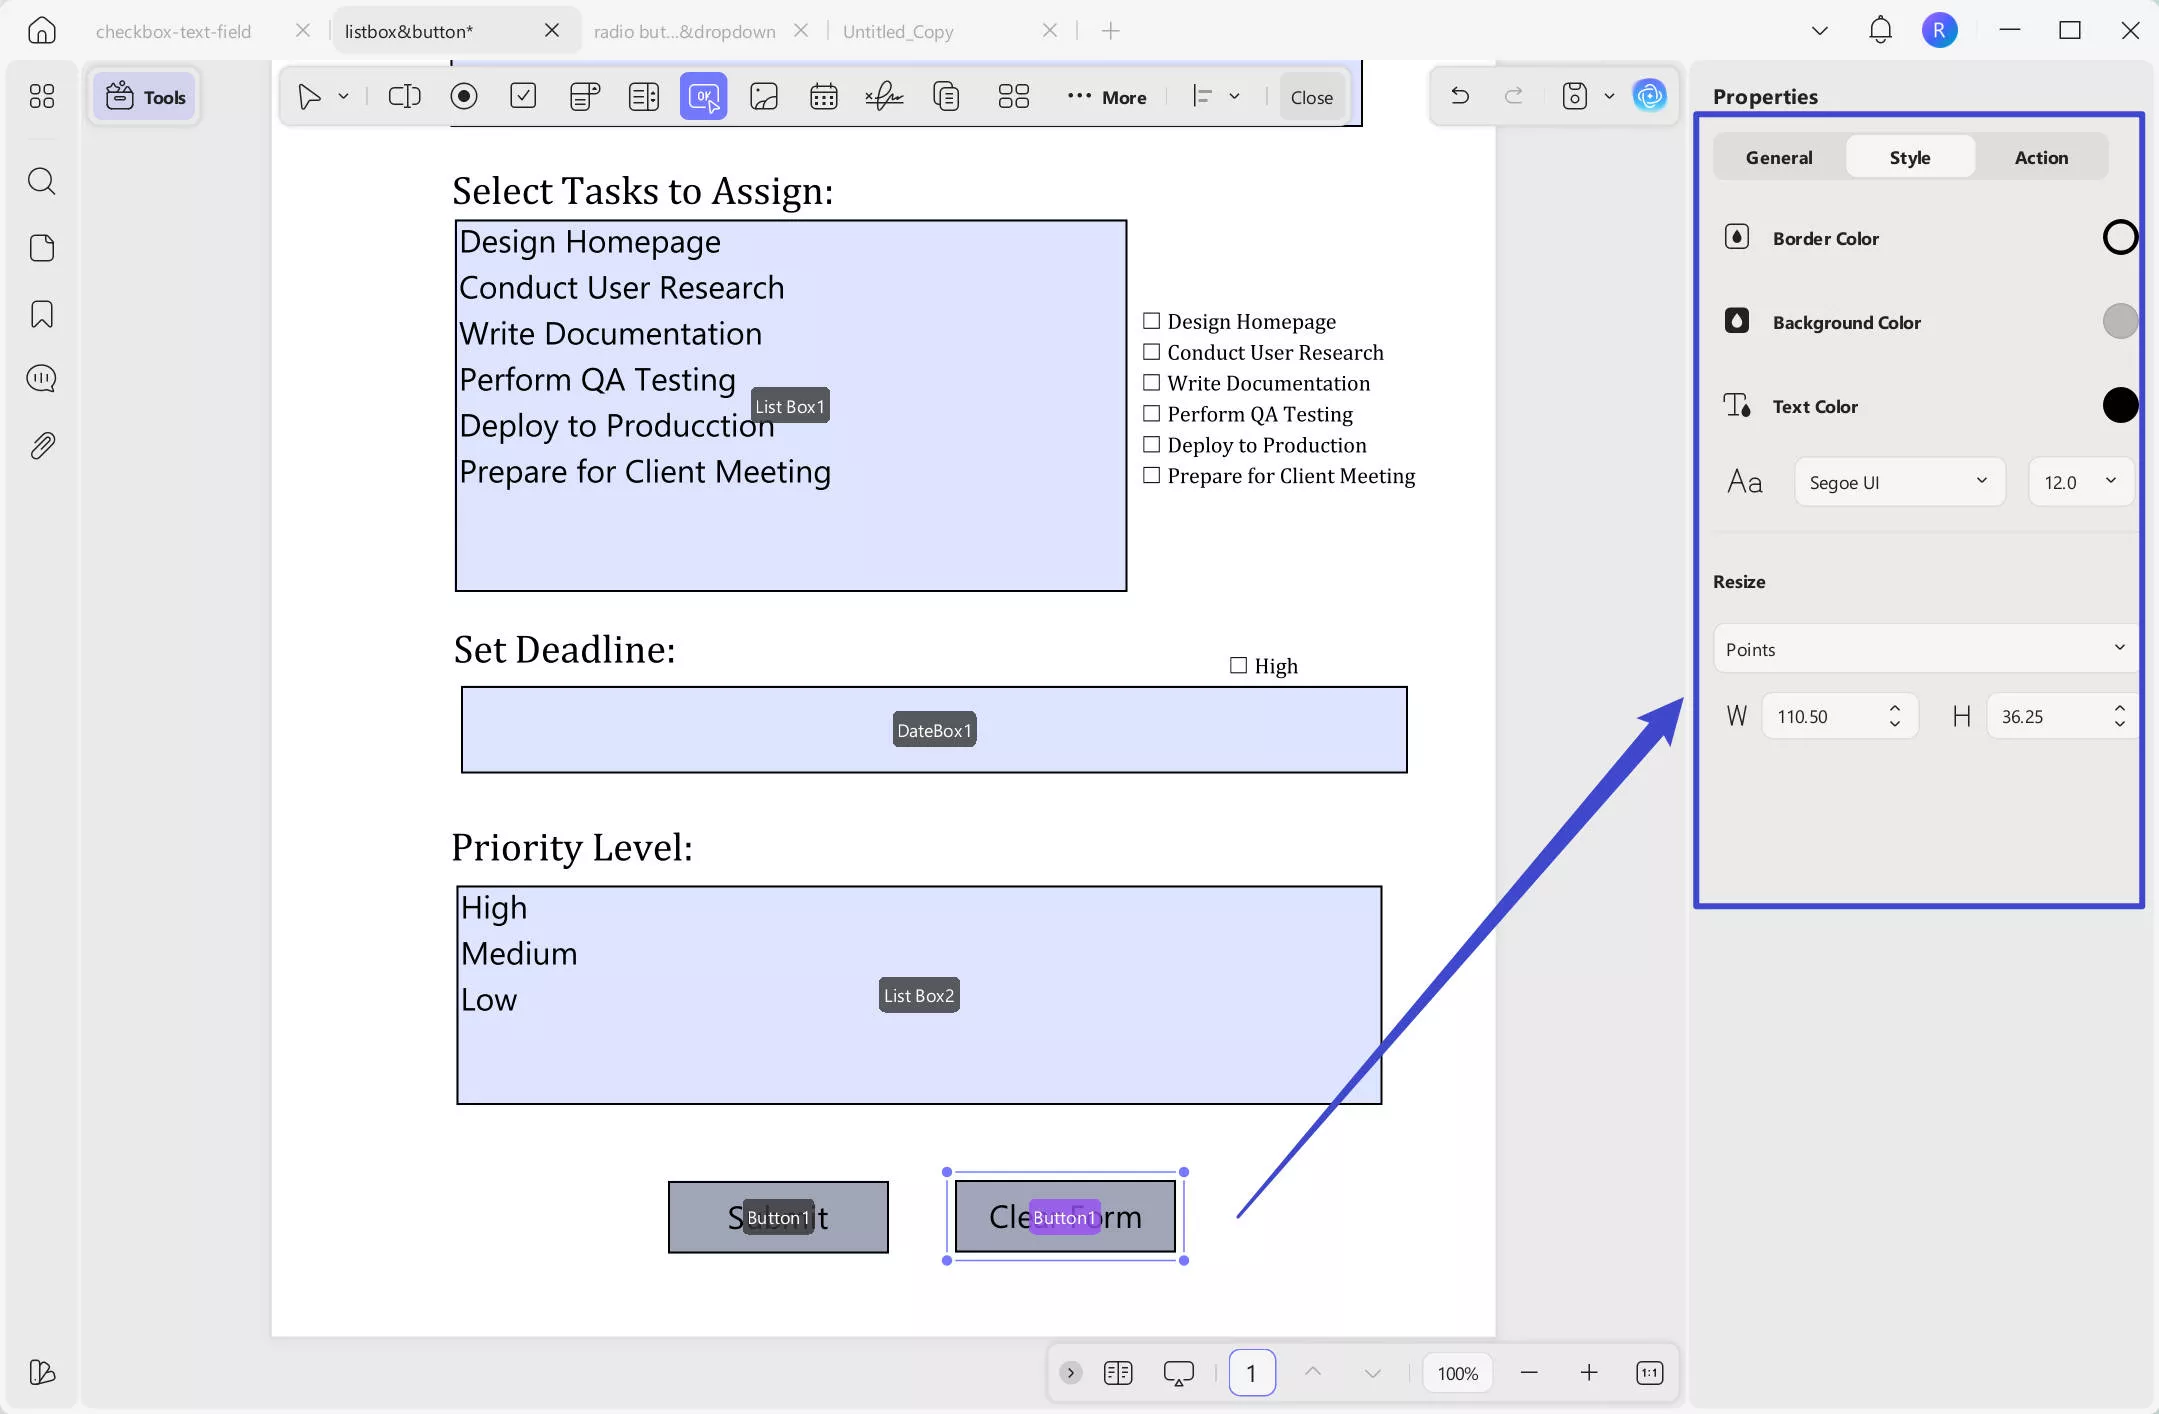2159x1414 pixels.
Task: Select the text field tool
Action: point(404,96)
